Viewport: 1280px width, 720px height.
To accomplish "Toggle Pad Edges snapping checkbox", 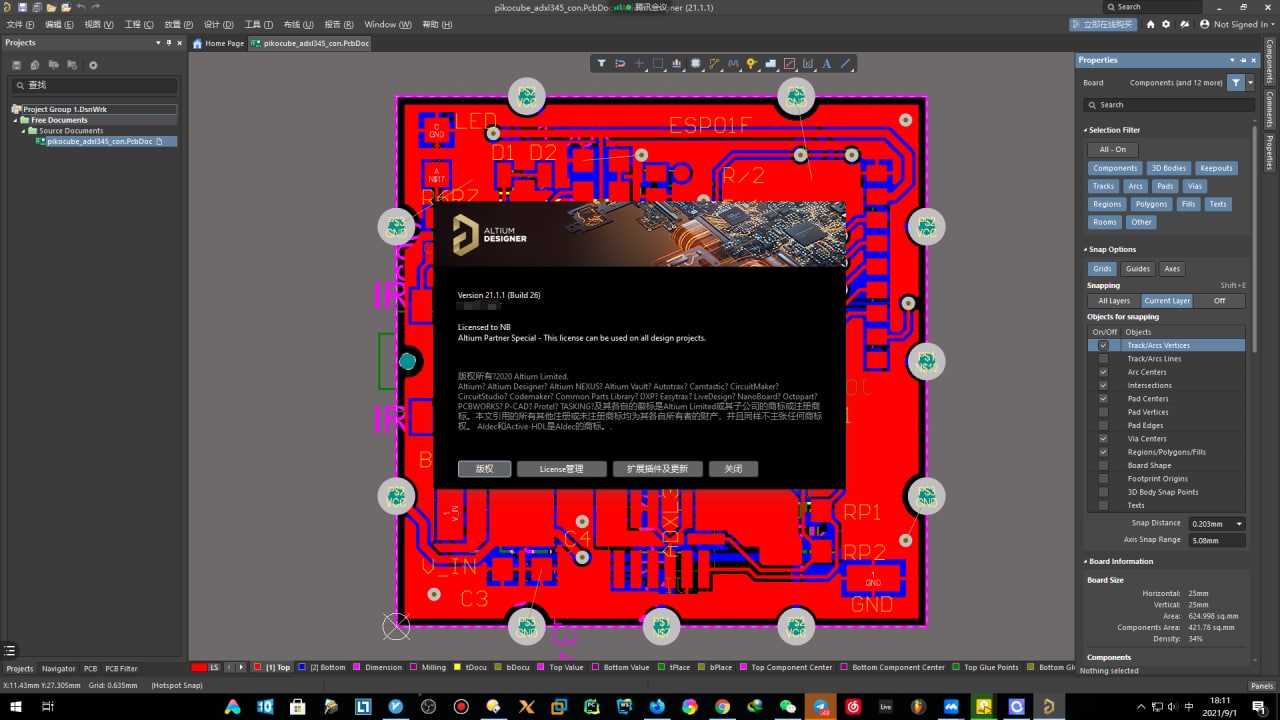I will point(1103,425).
